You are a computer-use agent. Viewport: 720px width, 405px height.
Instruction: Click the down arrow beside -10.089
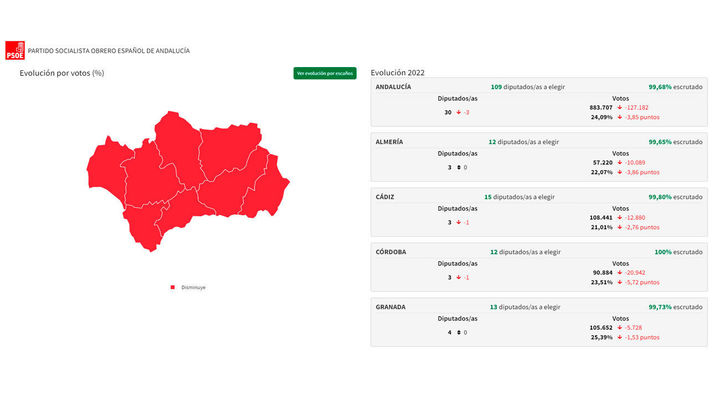point(619,163)
